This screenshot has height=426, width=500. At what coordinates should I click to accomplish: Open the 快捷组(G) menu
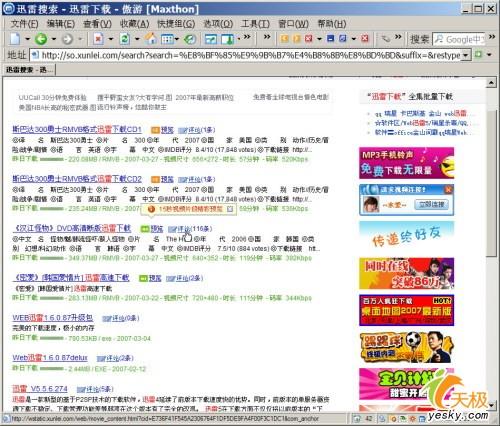pos(176,24)
